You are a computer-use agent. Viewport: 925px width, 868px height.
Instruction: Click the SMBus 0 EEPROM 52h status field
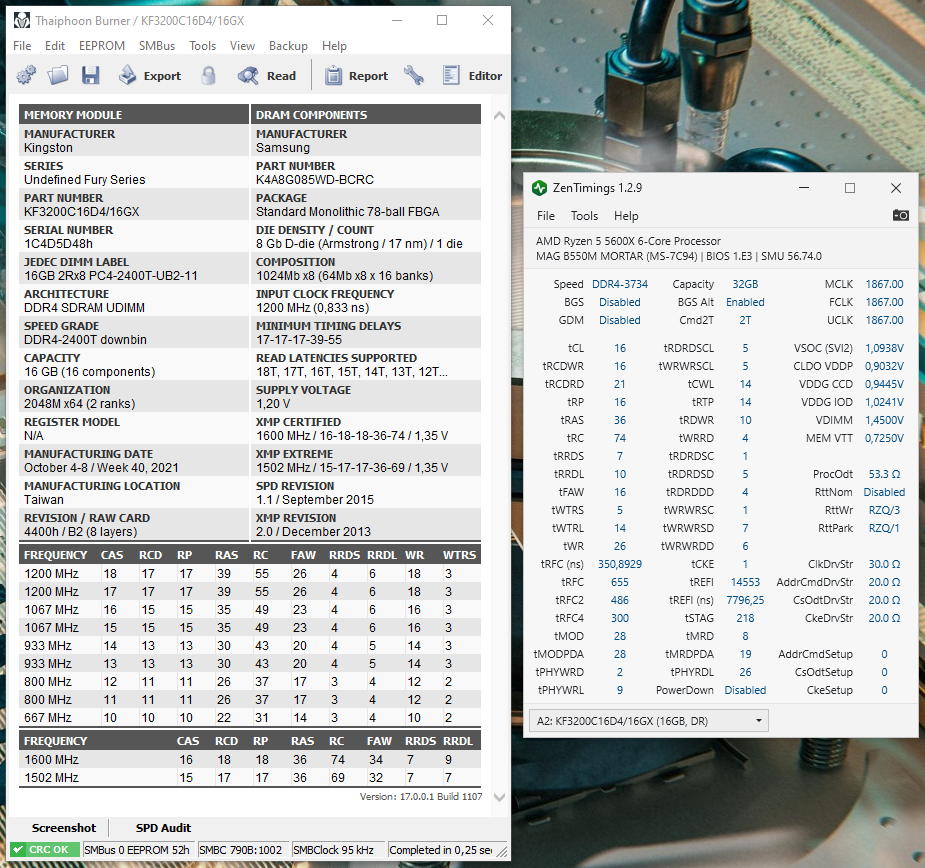(138, 850)
